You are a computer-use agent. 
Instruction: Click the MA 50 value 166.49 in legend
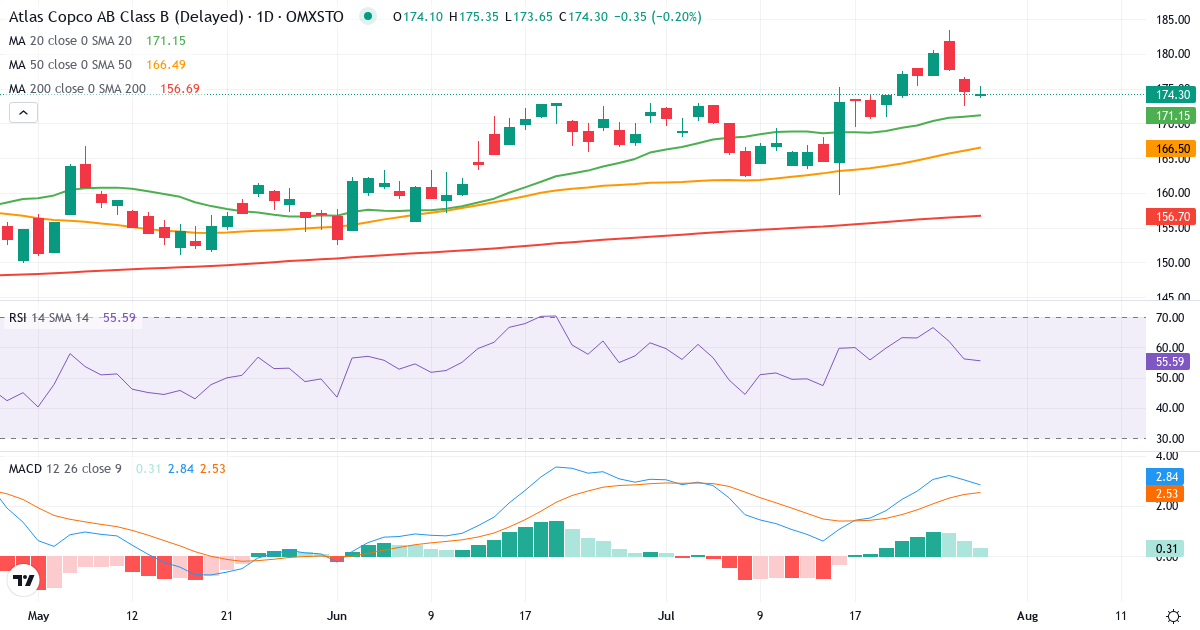pos(165,65)
